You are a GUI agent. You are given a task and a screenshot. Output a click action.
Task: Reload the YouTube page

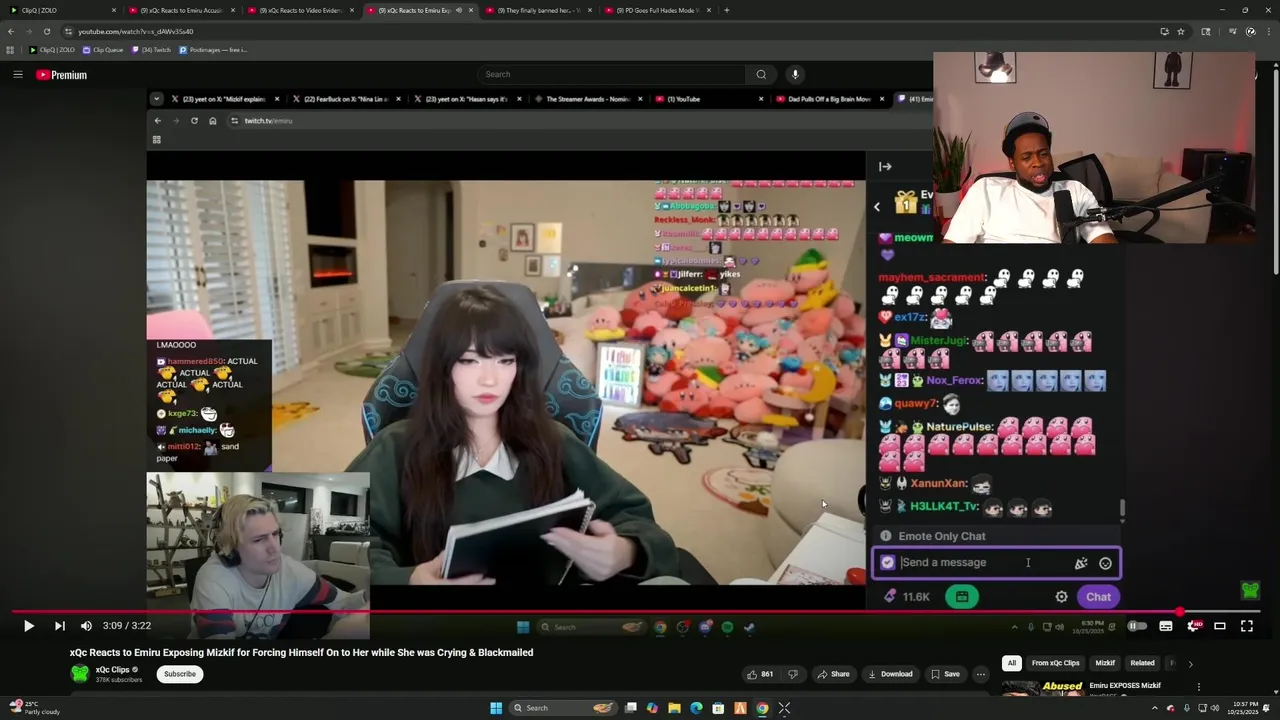click(46, 31)
